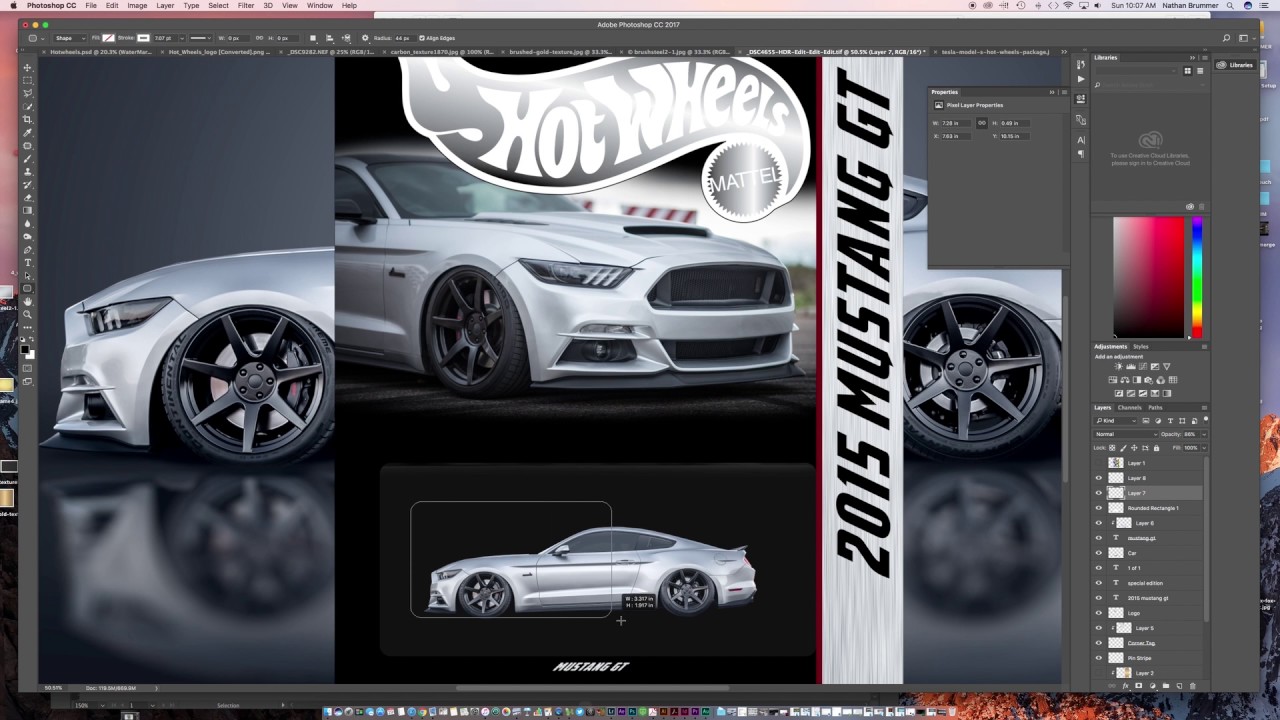The height and width of the screenshot is (720, 1280).
Task: Open the Actions panel play icon
Action: click(1081, 79)
